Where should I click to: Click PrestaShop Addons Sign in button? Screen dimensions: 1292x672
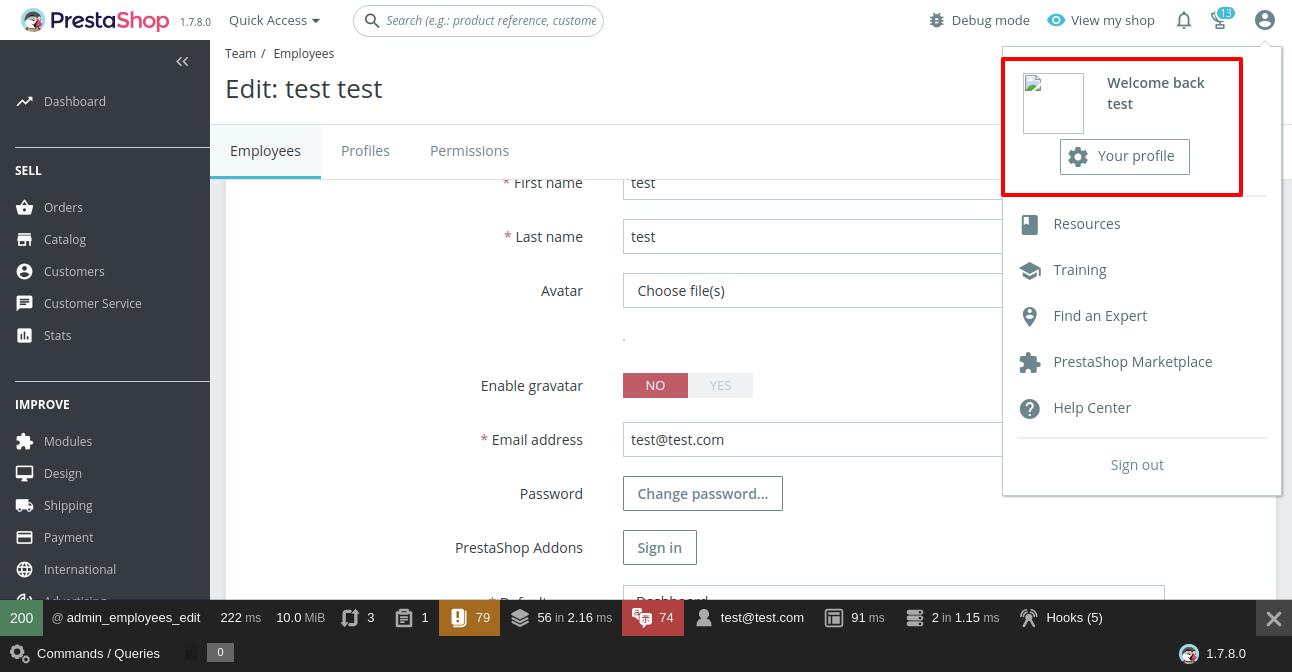click(660, 548)
